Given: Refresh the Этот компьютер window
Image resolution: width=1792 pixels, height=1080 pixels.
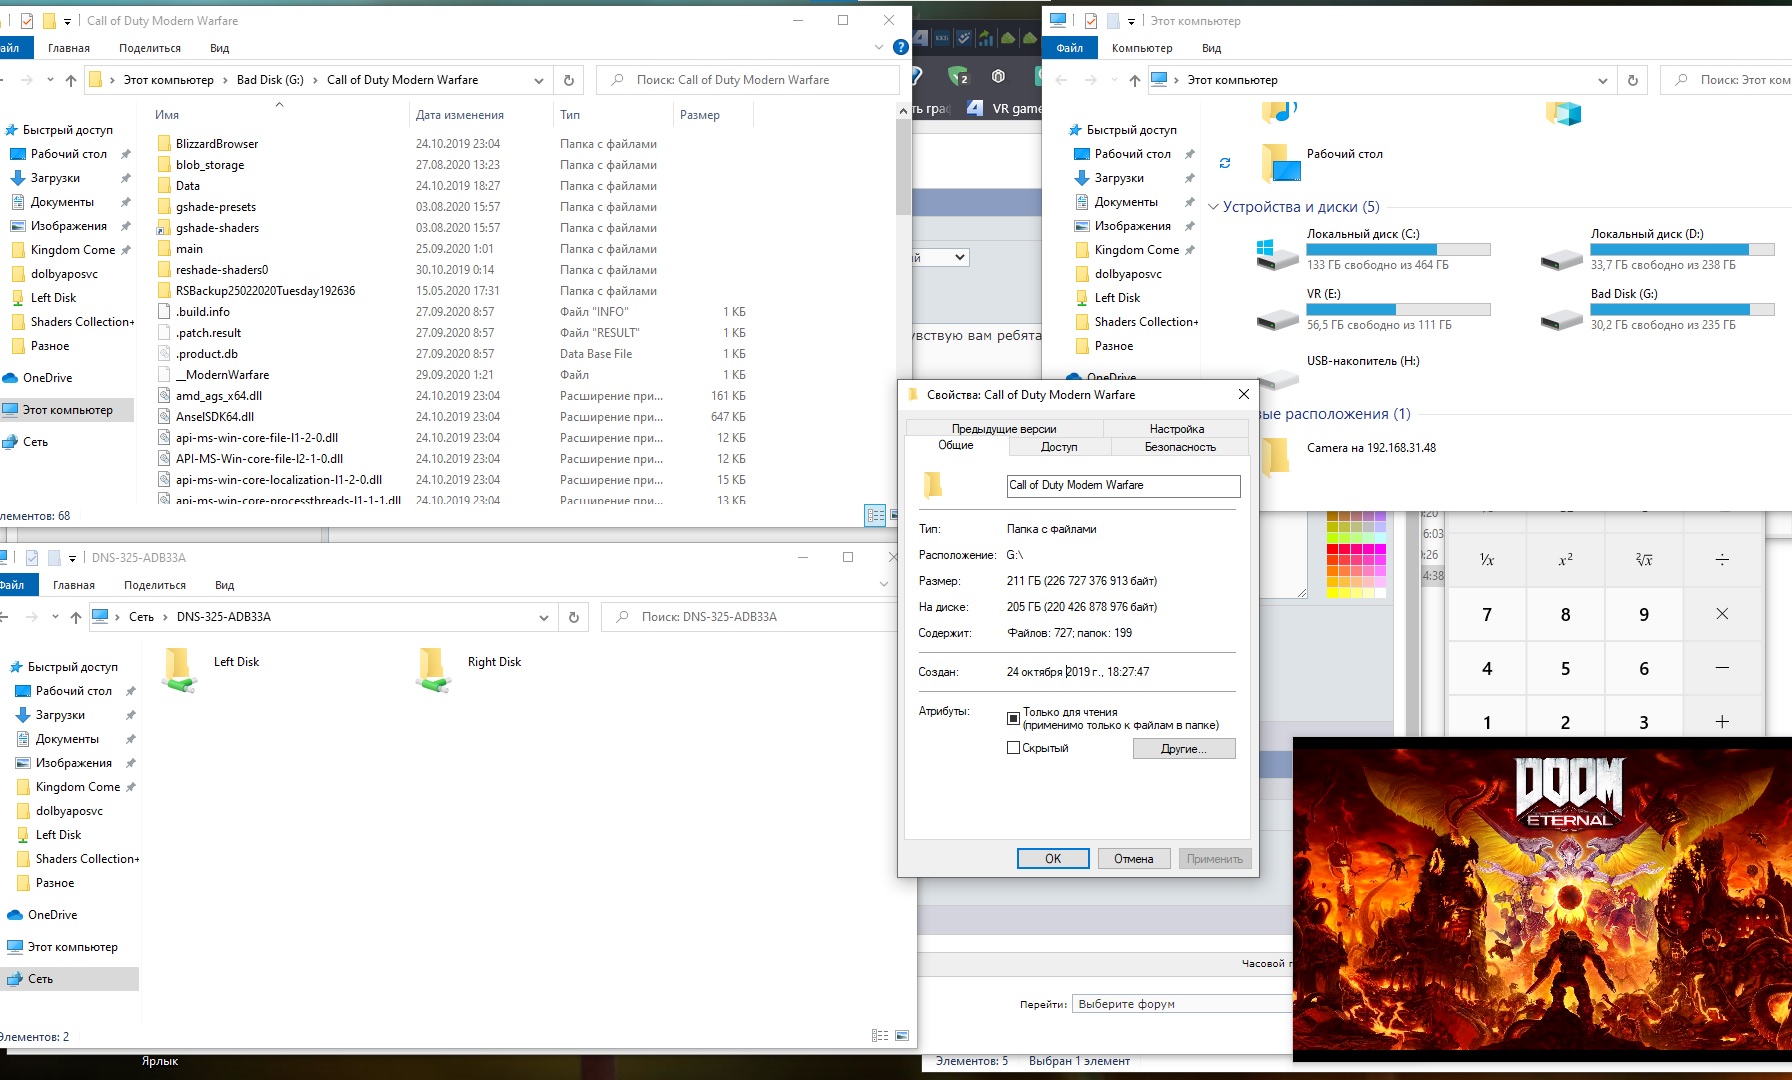Looking at the screenshot, I should (x=1632, y=80).
